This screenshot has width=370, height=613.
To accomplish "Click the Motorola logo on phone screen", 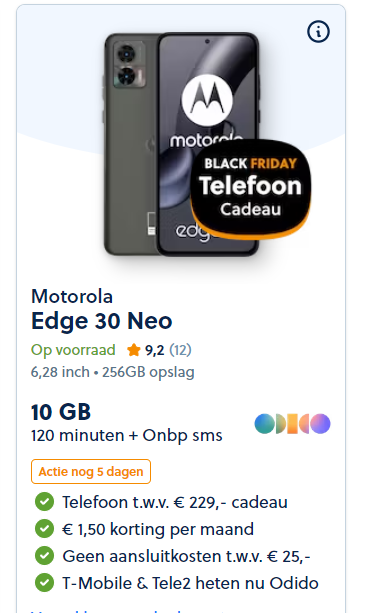I will coord(207,100).
